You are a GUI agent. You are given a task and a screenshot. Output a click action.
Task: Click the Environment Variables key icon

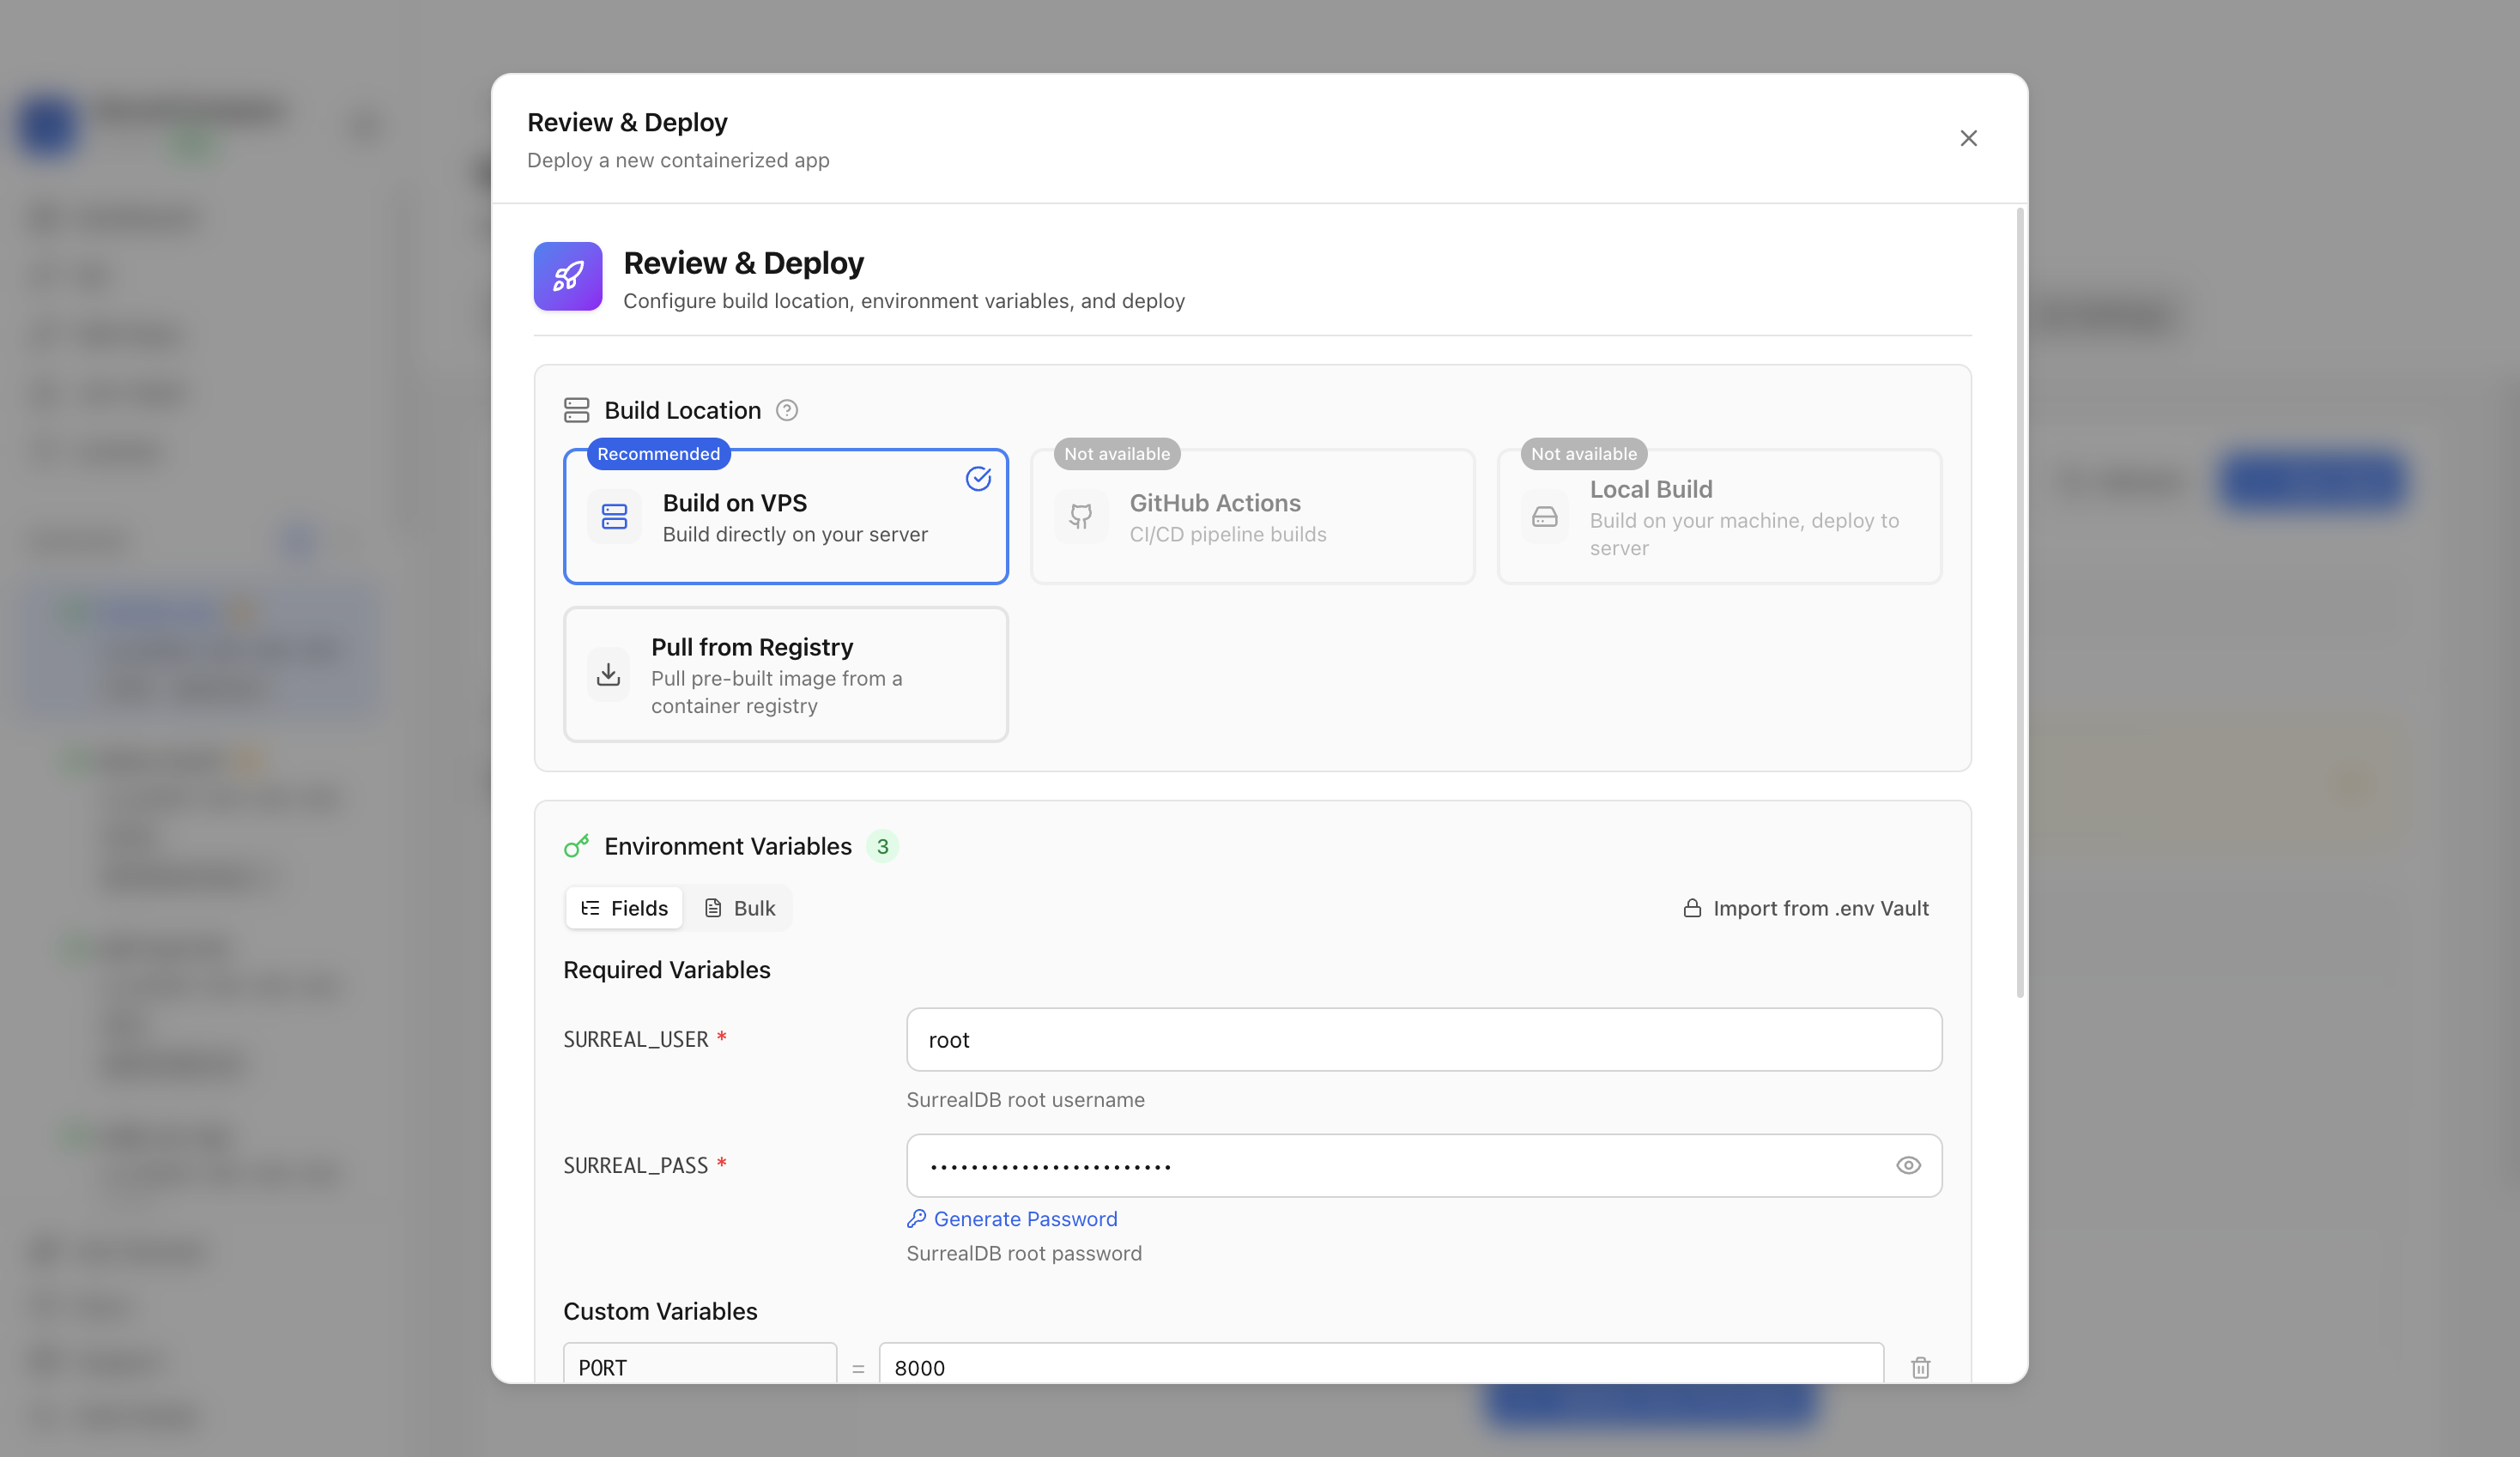click(x=577, y=846)
